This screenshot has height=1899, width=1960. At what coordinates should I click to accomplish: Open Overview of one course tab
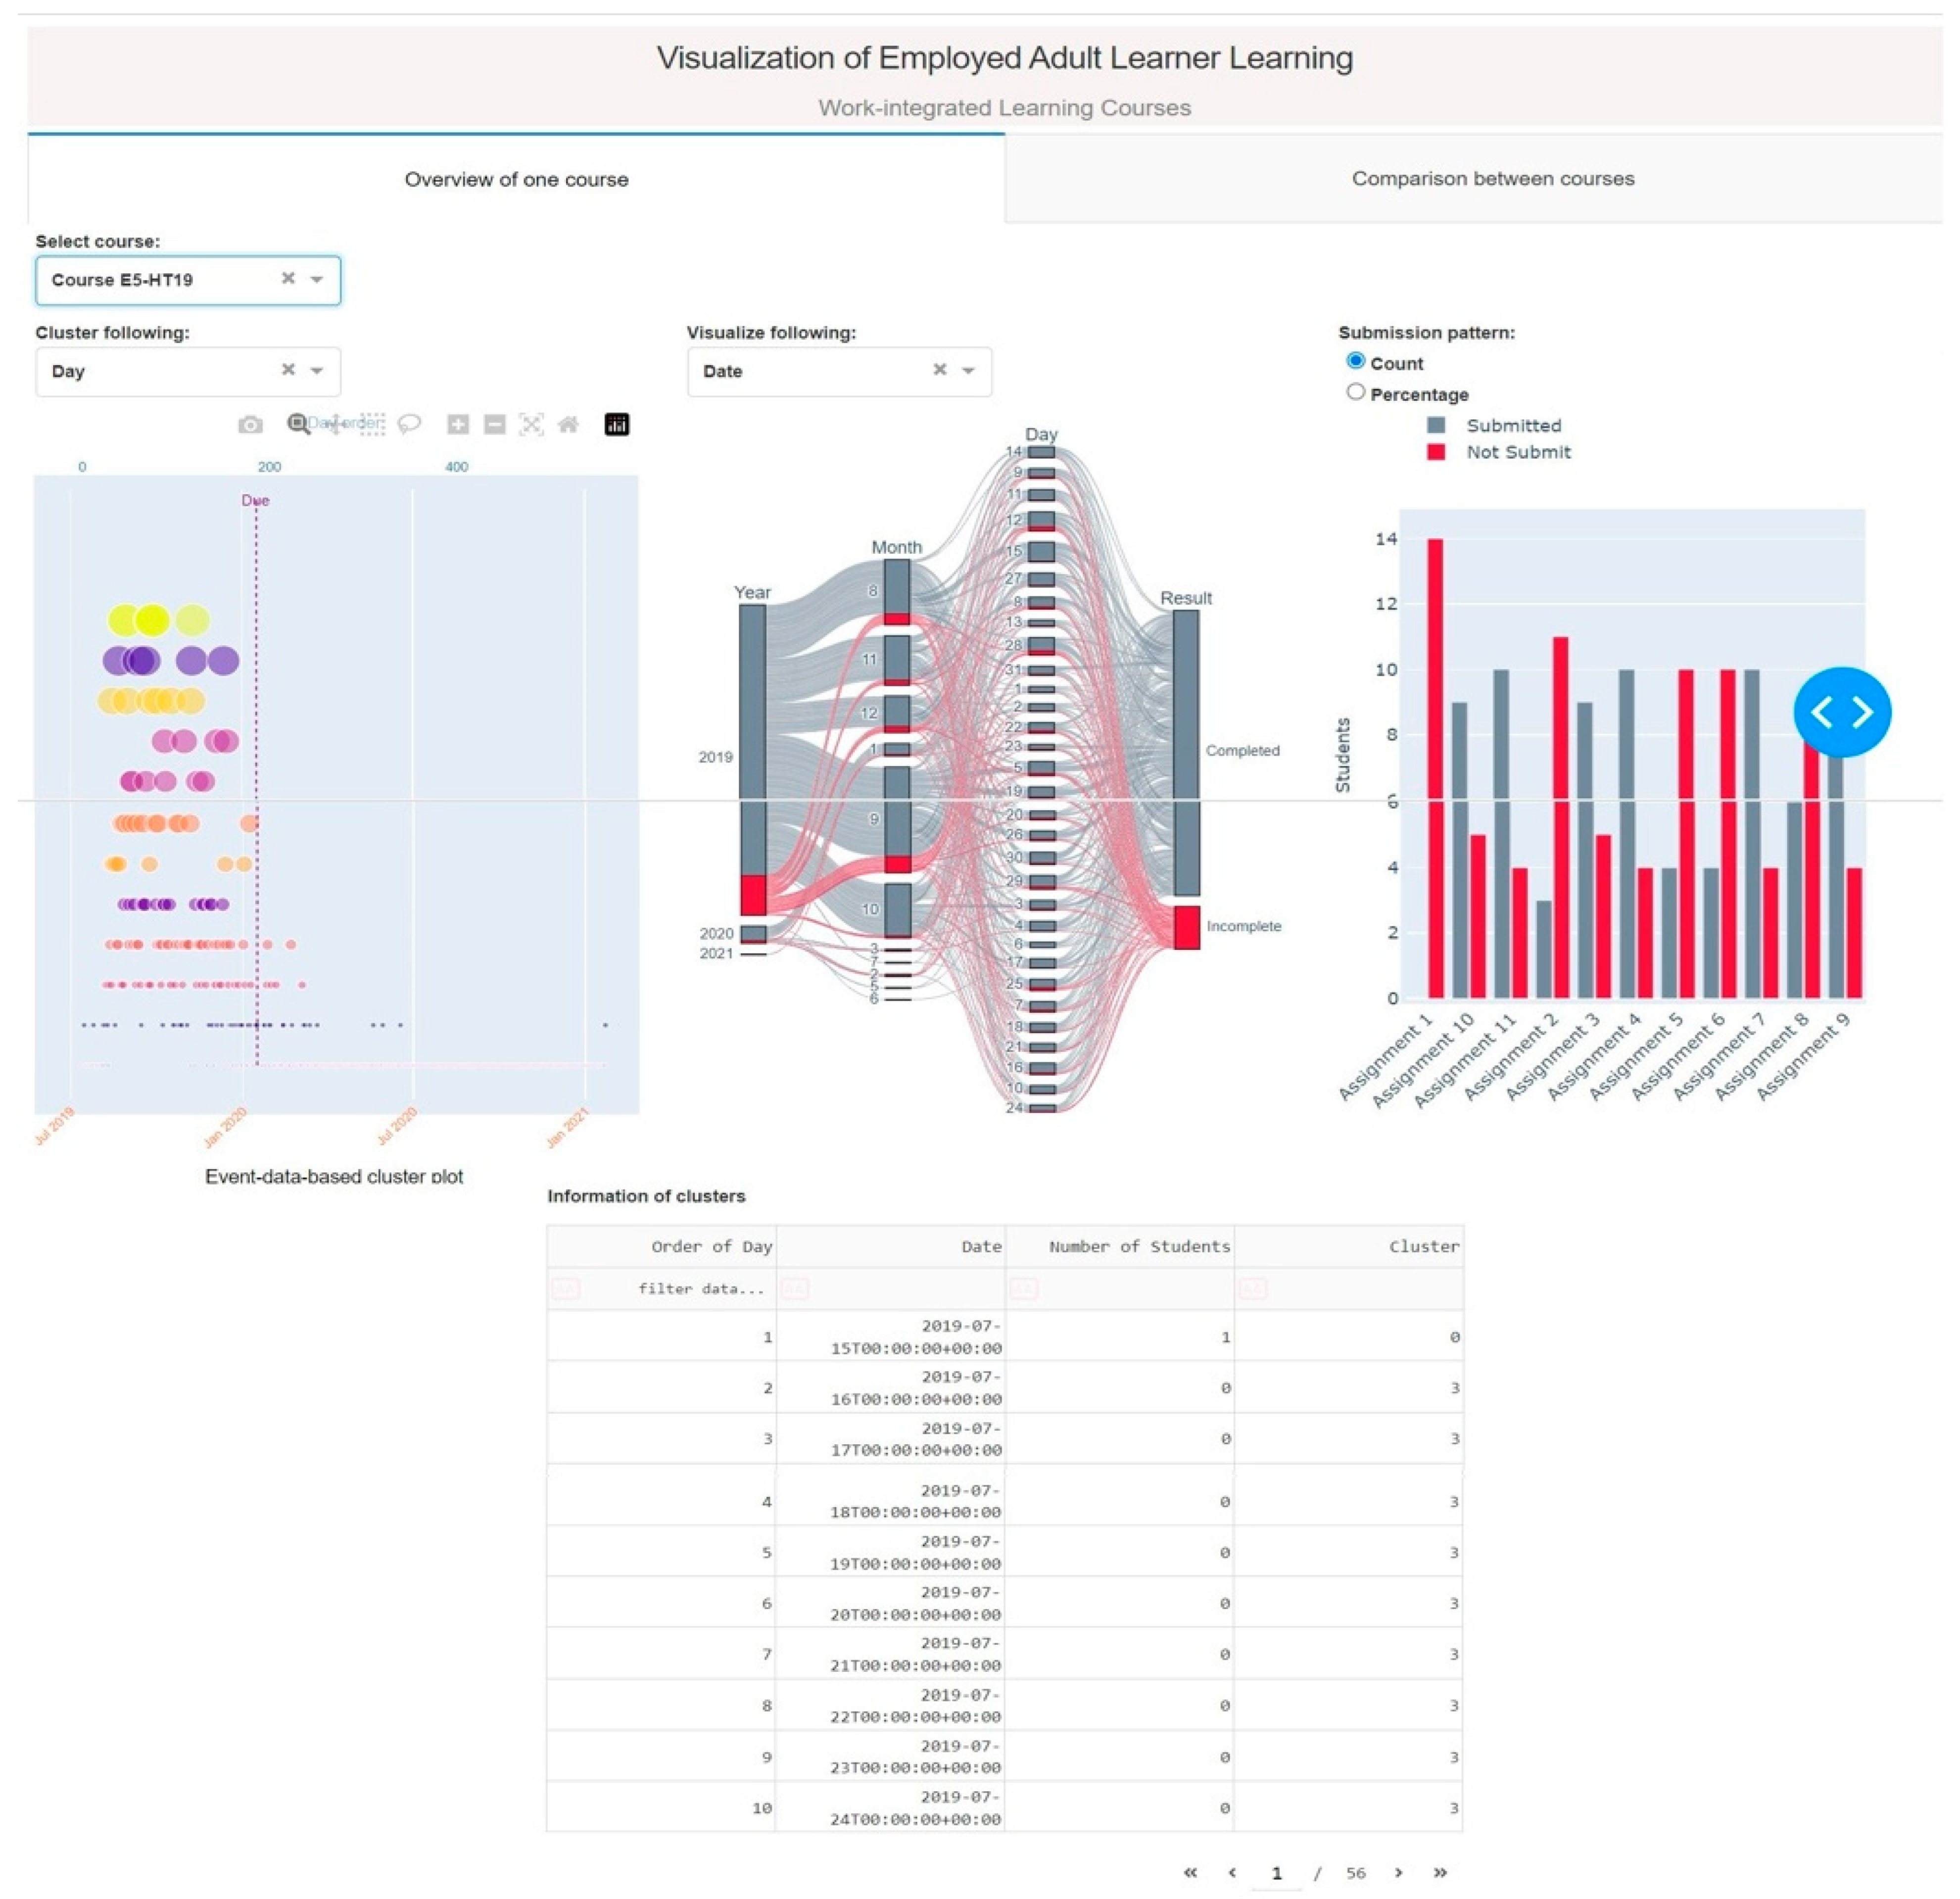pyautogui.click(x=516, y=180)
